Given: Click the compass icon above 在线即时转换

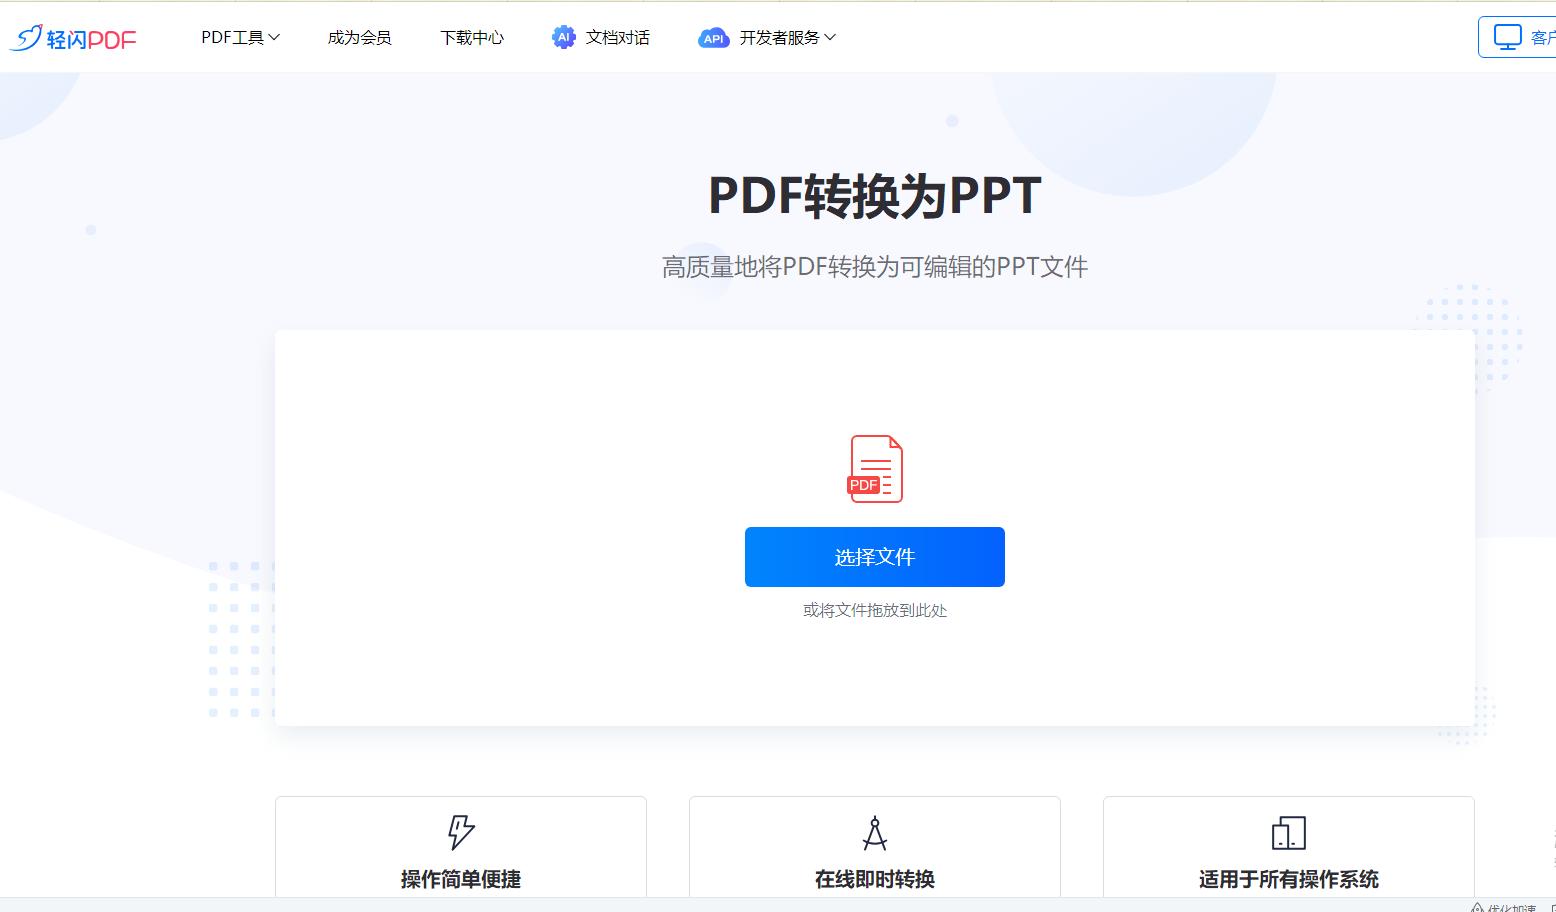Looking at the screenshot, I should point(873,832).
